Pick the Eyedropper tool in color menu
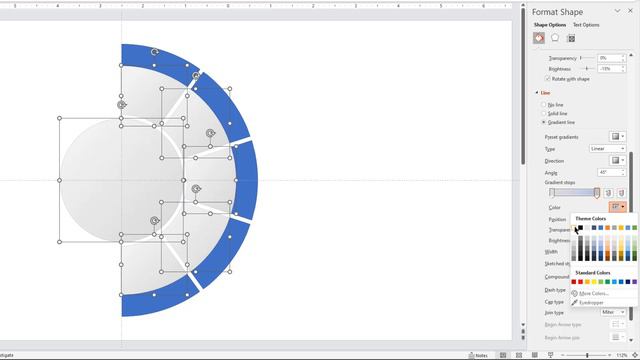Viewport: 640px width, 360px height. (591, 302)
